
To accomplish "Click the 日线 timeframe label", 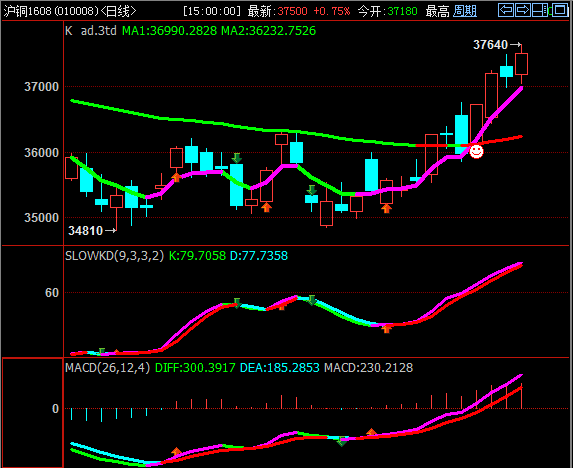I will pyautogui.click(x=118, y=11).
